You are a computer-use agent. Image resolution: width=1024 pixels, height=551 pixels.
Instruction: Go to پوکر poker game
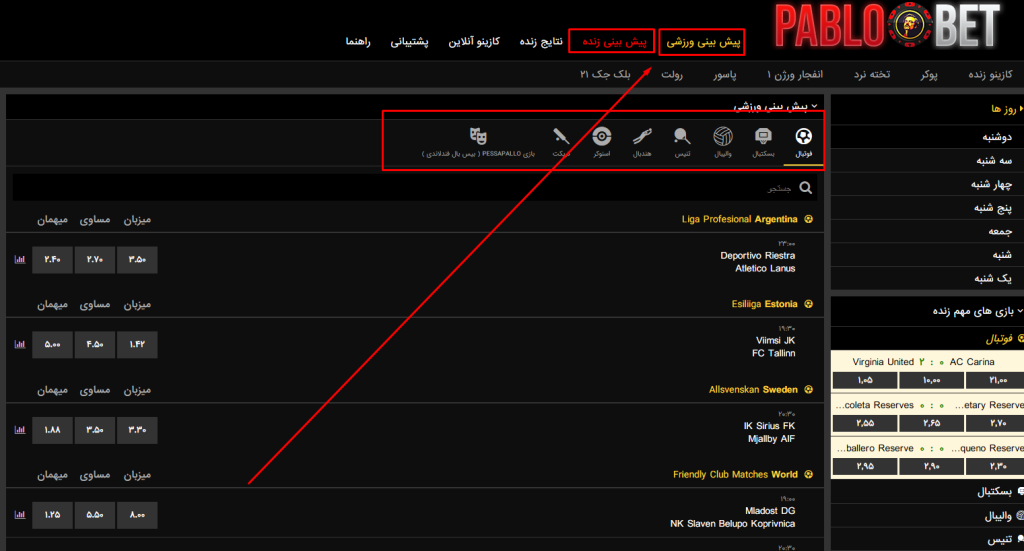click(x=929, y=75)
